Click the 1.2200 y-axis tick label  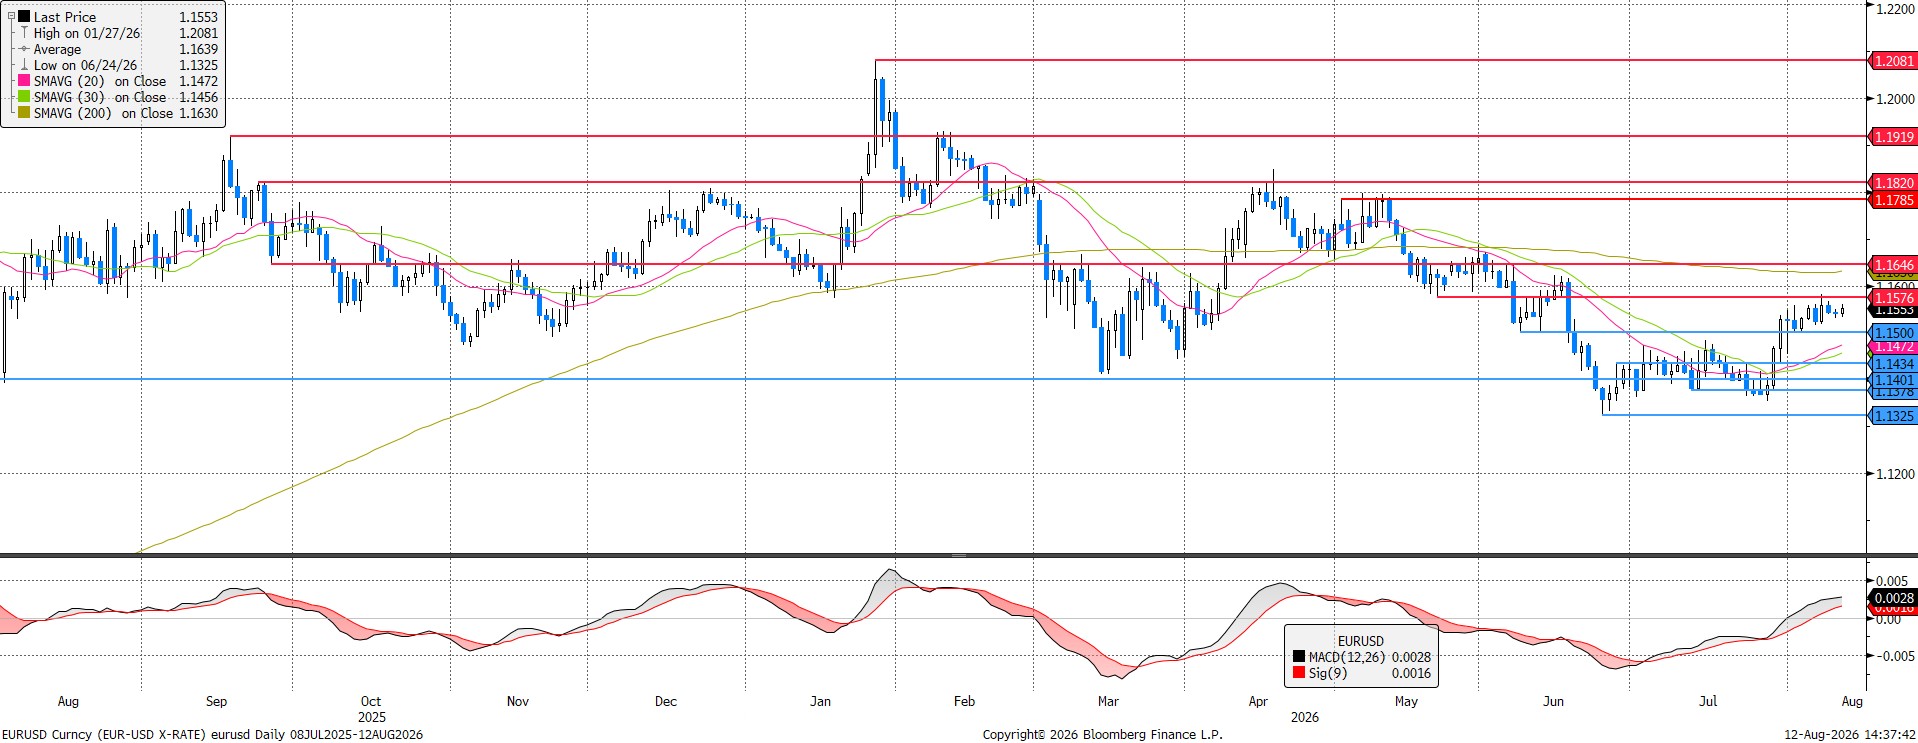coord(1895,9)
